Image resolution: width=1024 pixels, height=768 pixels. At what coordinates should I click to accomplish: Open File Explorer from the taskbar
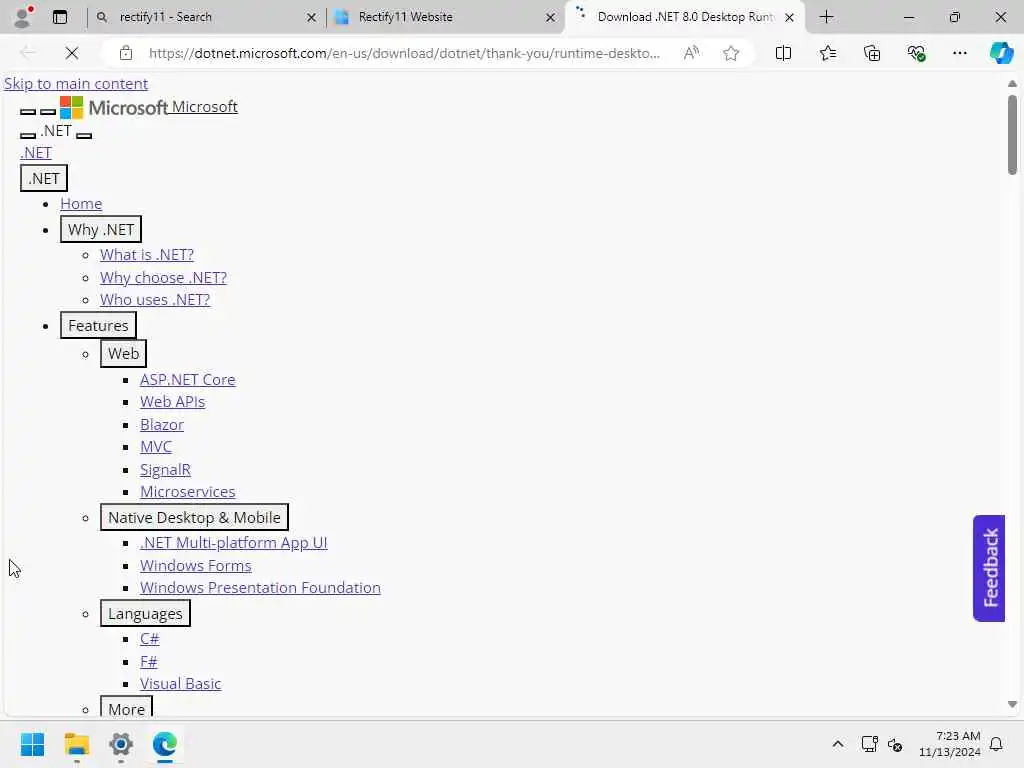point(76,744)
